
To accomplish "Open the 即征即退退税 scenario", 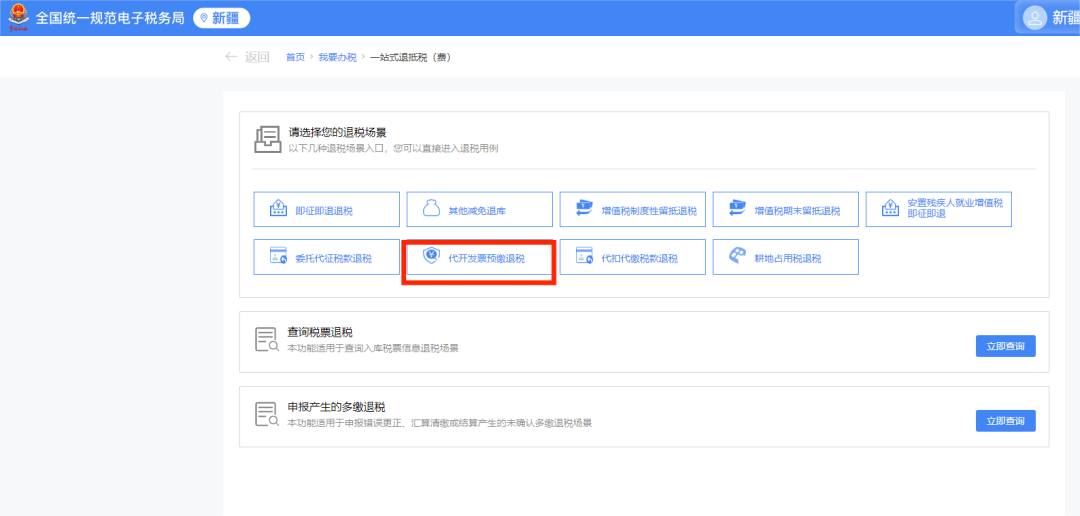I will point(326,209).
